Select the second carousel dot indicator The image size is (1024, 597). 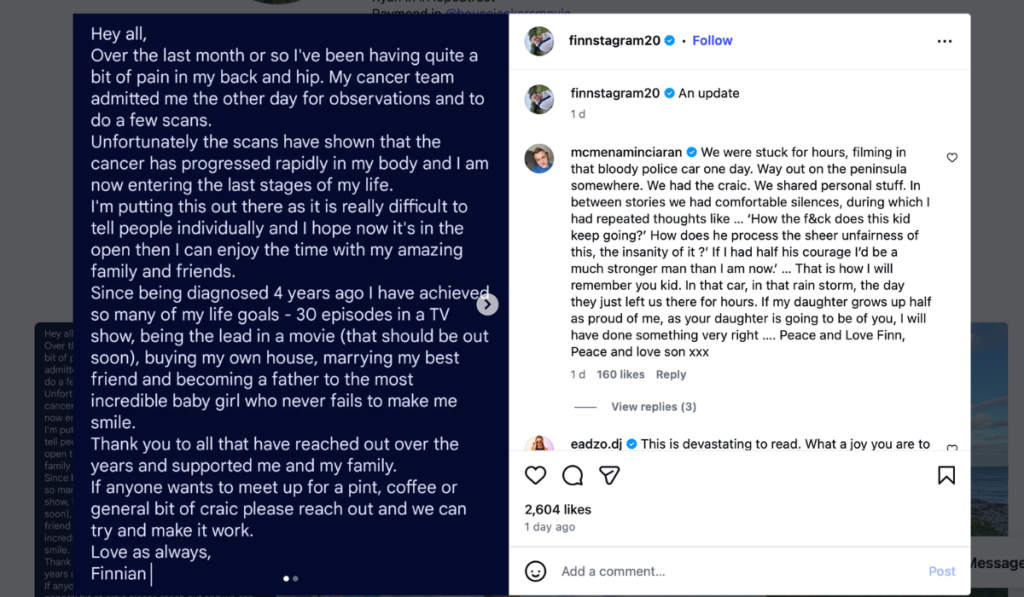click(x=295, y=578)
